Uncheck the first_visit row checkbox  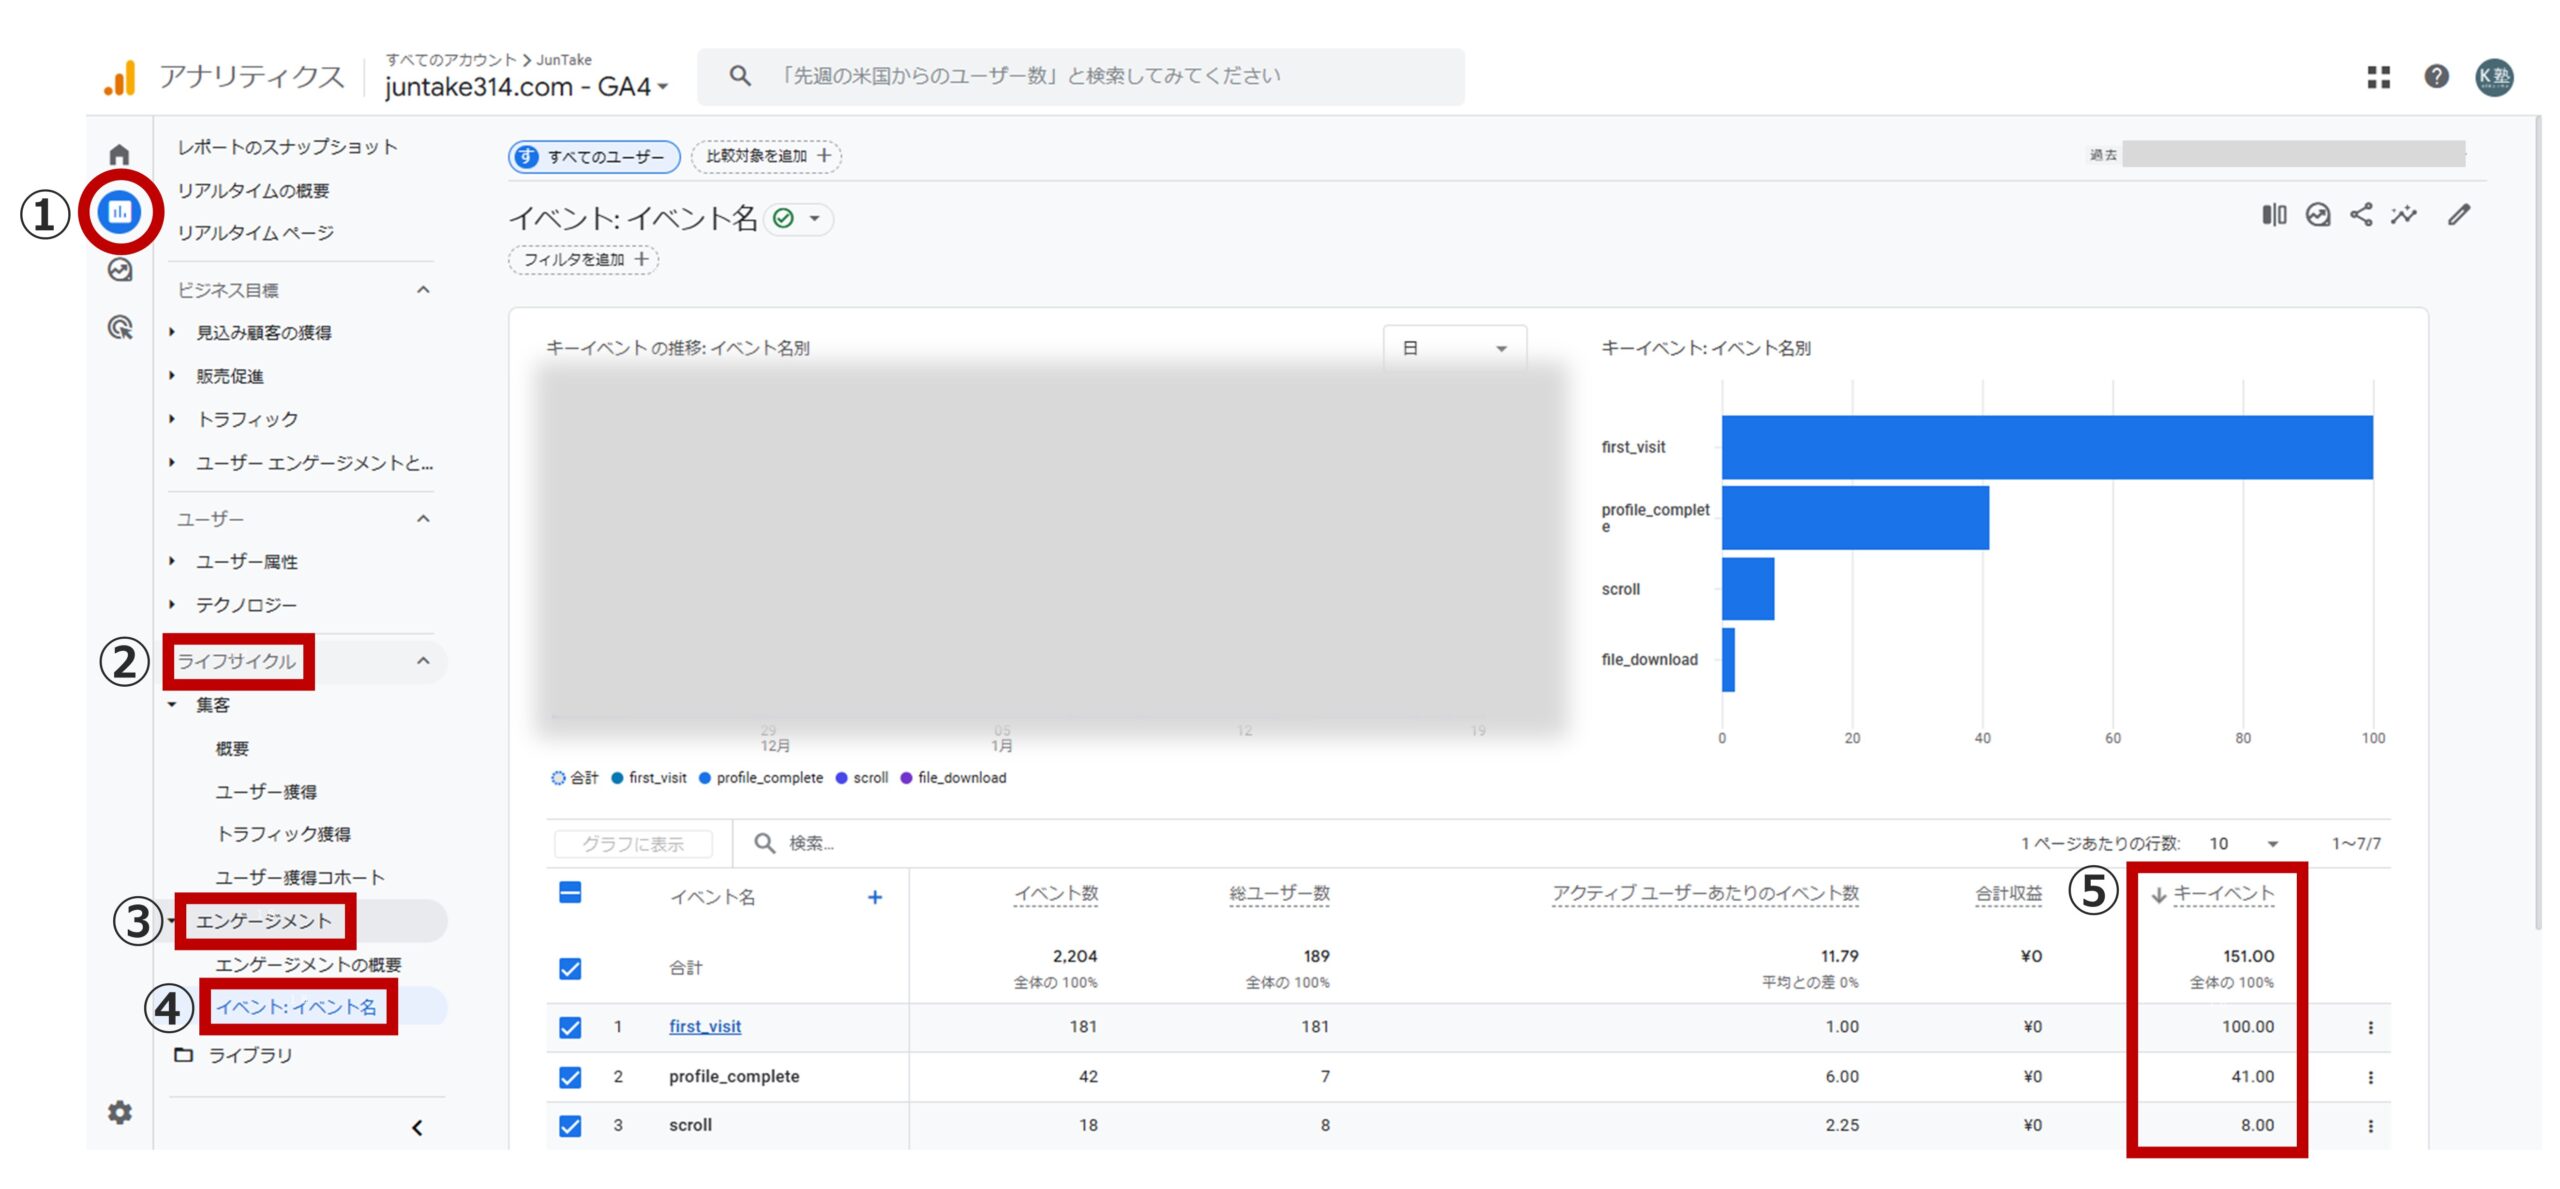coord(569,1026)
